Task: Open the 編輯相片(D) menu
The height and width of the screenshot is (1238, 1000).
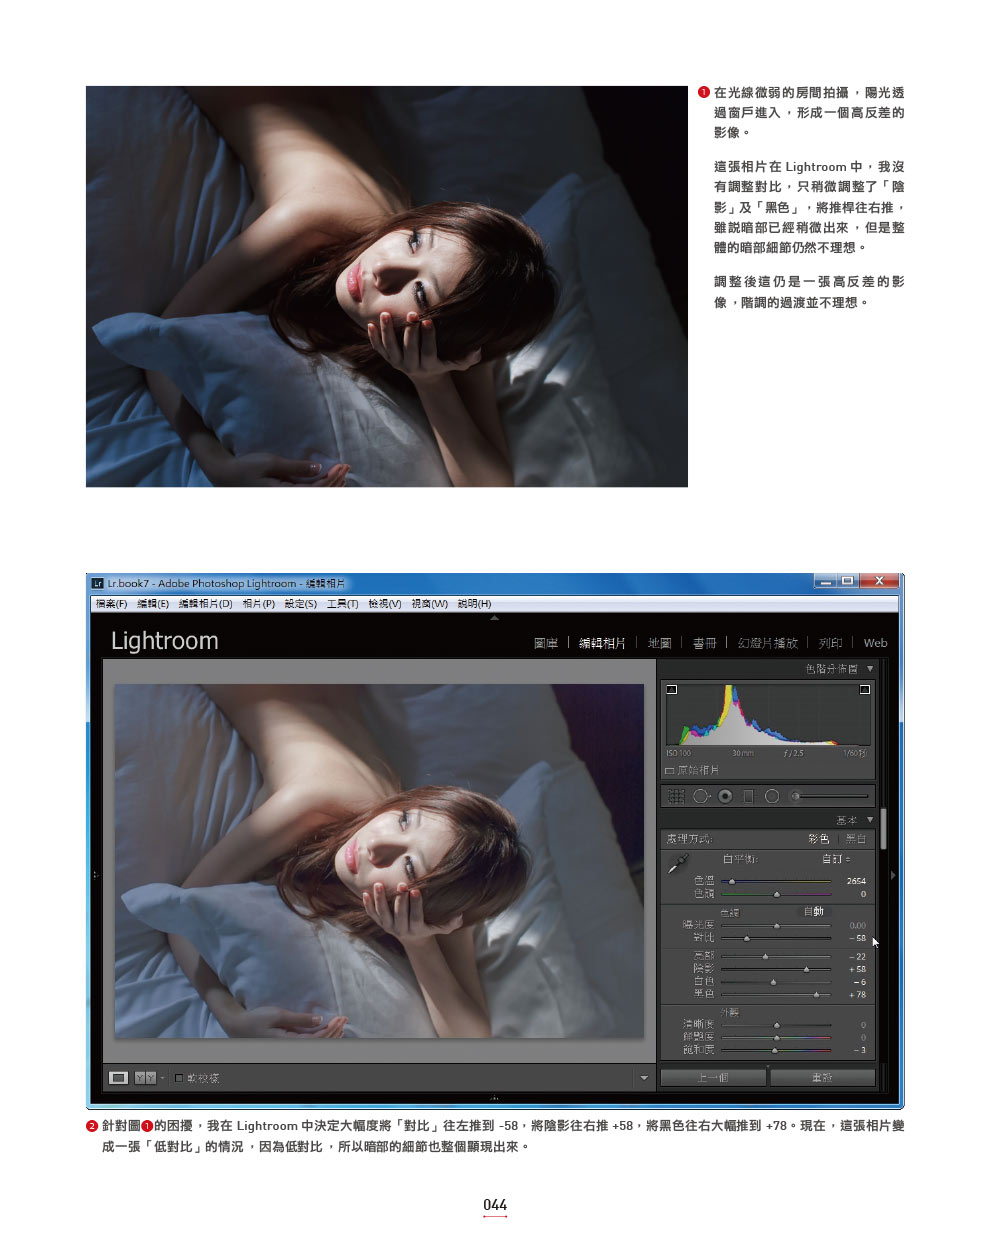Action: pos(206,604)
